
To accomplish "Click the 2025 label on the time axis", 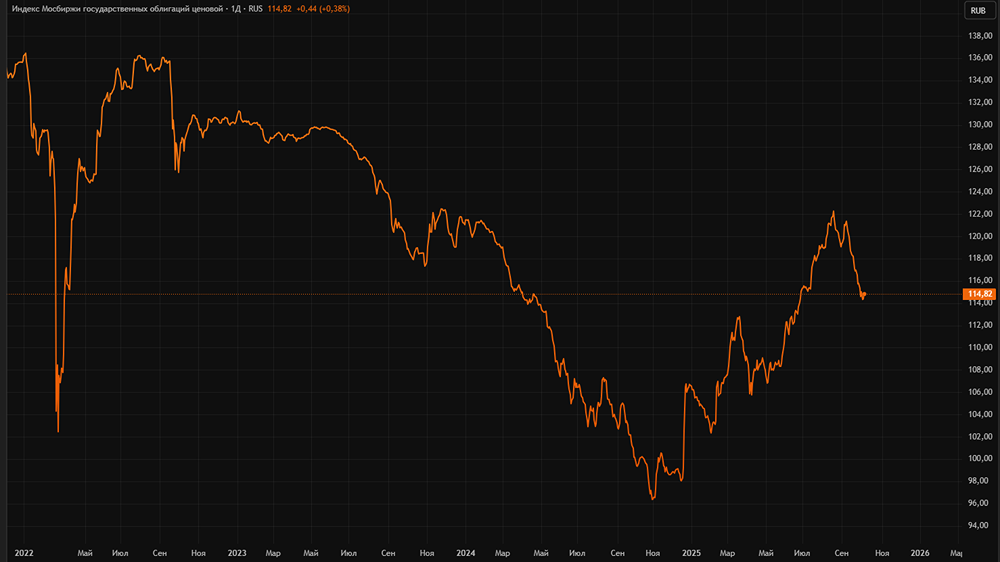I will coord(691,553).
